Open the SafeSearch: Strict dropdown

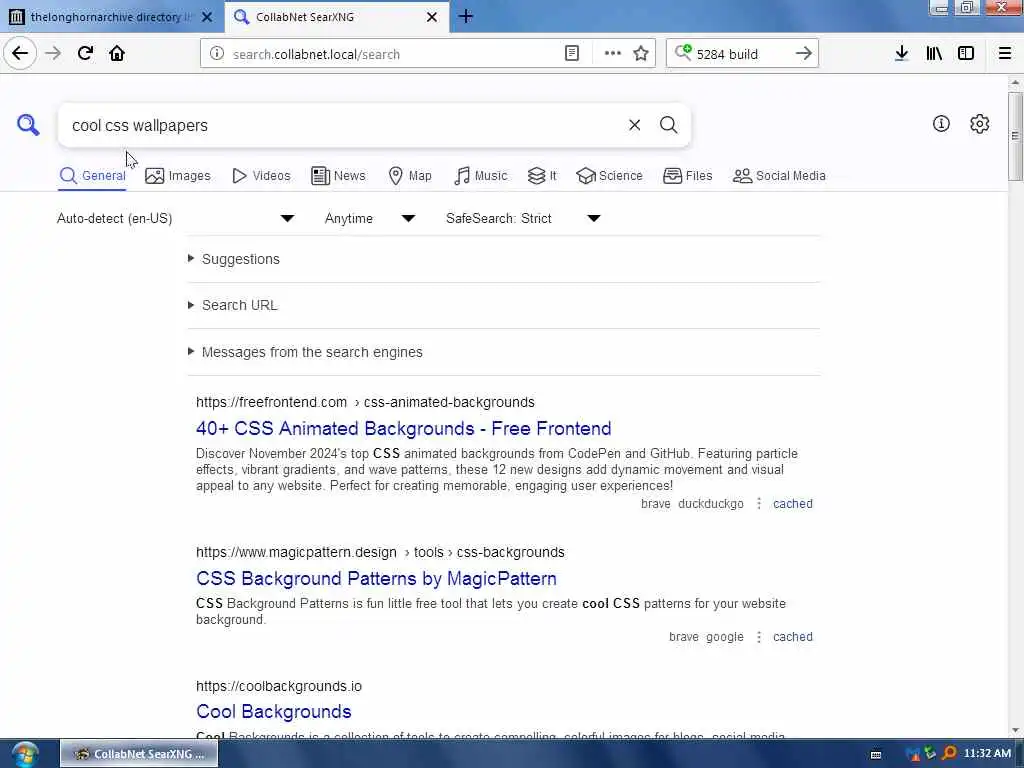point(523,218)
